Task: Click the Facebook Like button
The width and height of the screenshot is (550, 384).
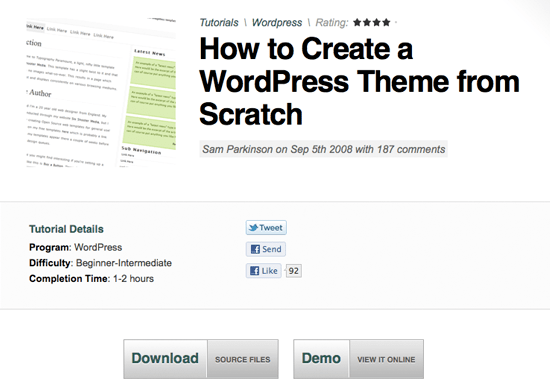Action: click(264, 271)
